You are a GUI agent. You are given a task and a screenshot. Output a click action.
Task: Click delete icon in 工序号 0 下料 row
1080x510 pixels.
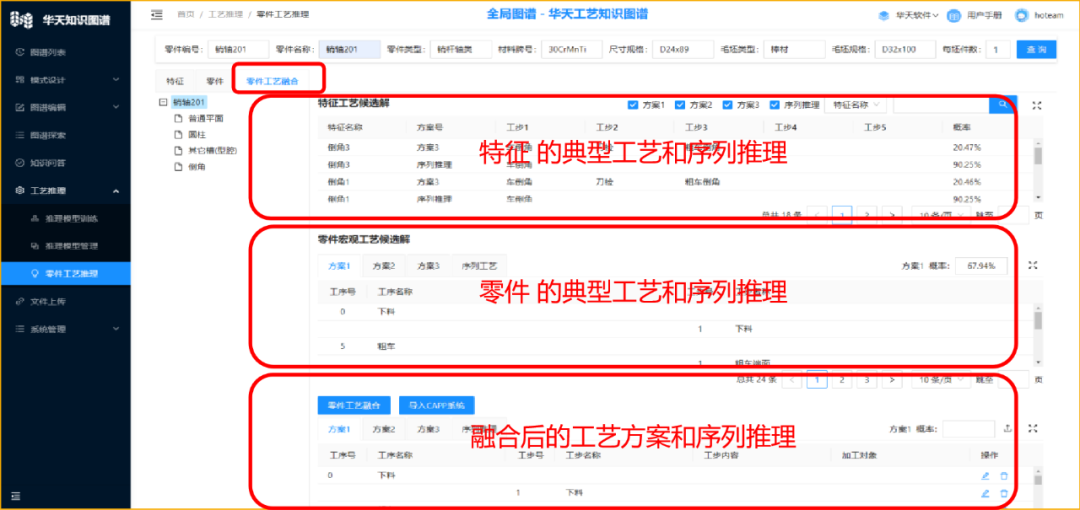click(1004, 476)
